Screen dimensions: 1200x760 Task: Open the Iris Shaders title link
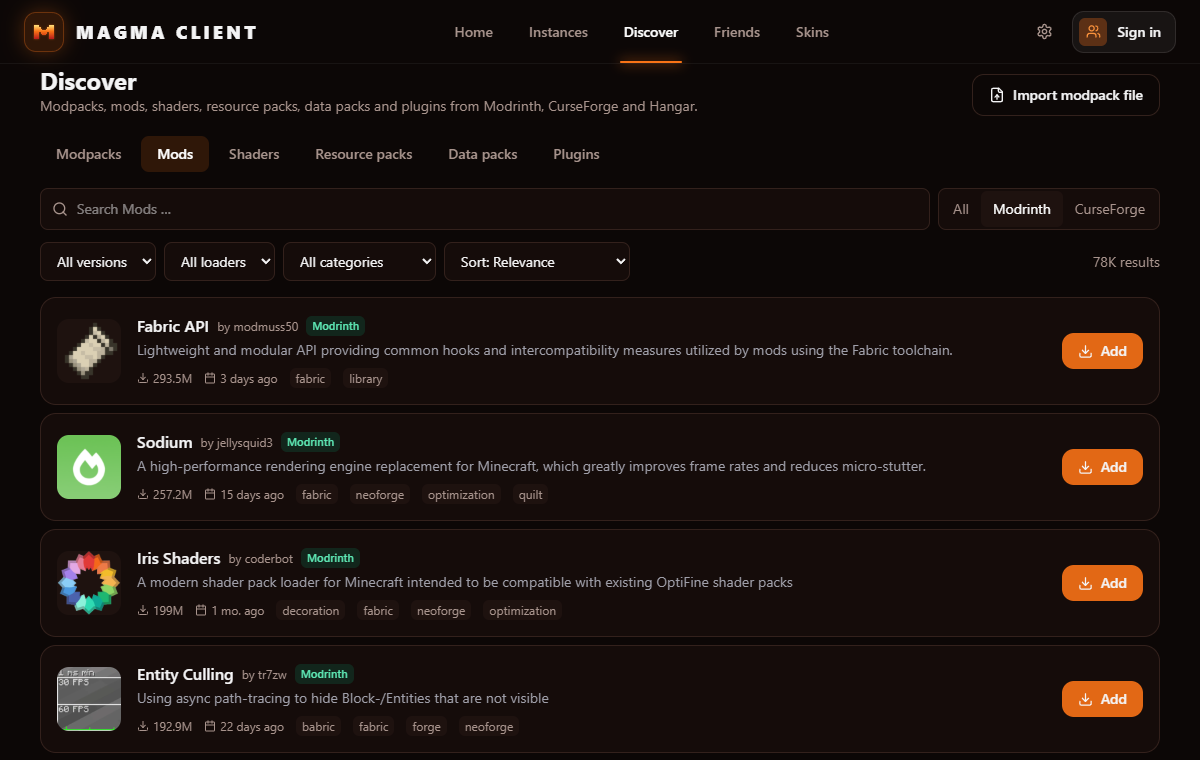(x=178, y=558)
